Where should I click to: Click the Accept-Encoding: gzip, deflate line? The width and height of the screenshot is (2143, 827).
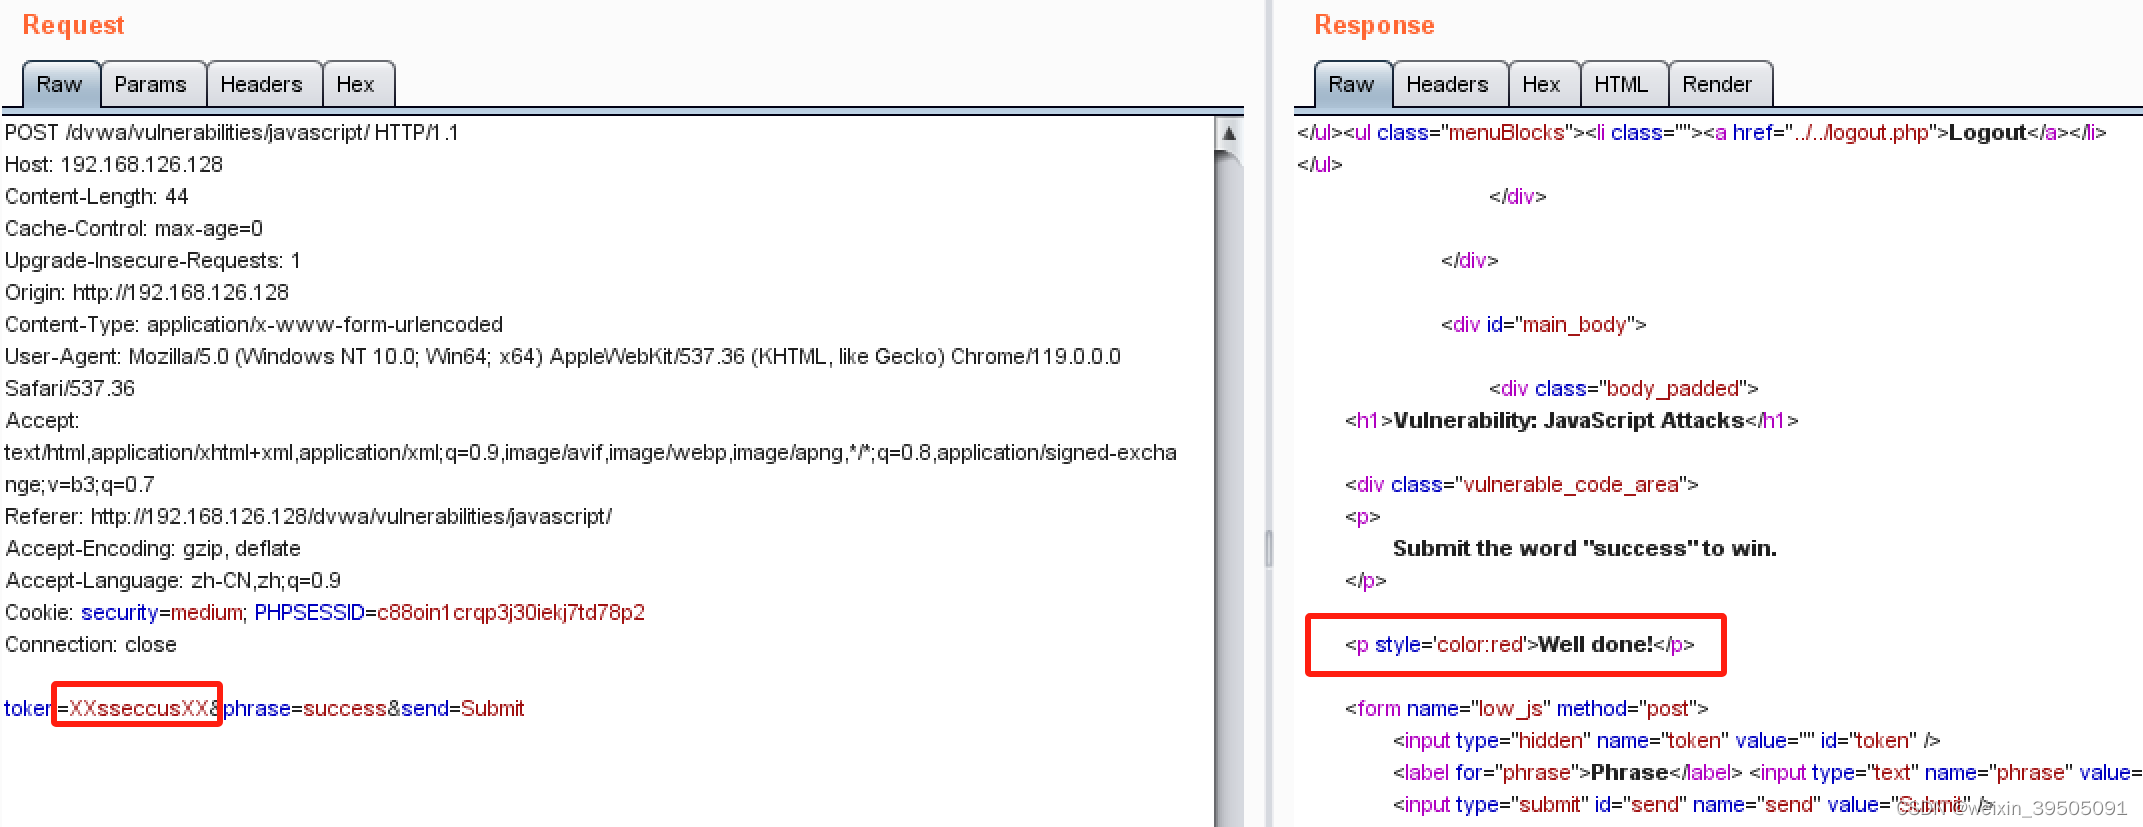point(153,549)
